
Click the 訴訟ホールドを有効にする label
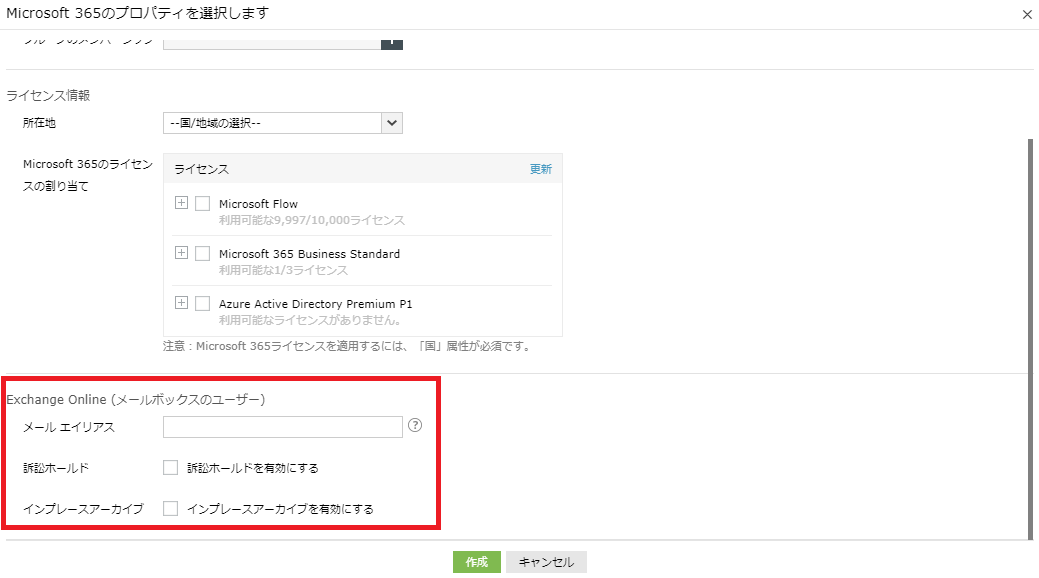[252, 468]
